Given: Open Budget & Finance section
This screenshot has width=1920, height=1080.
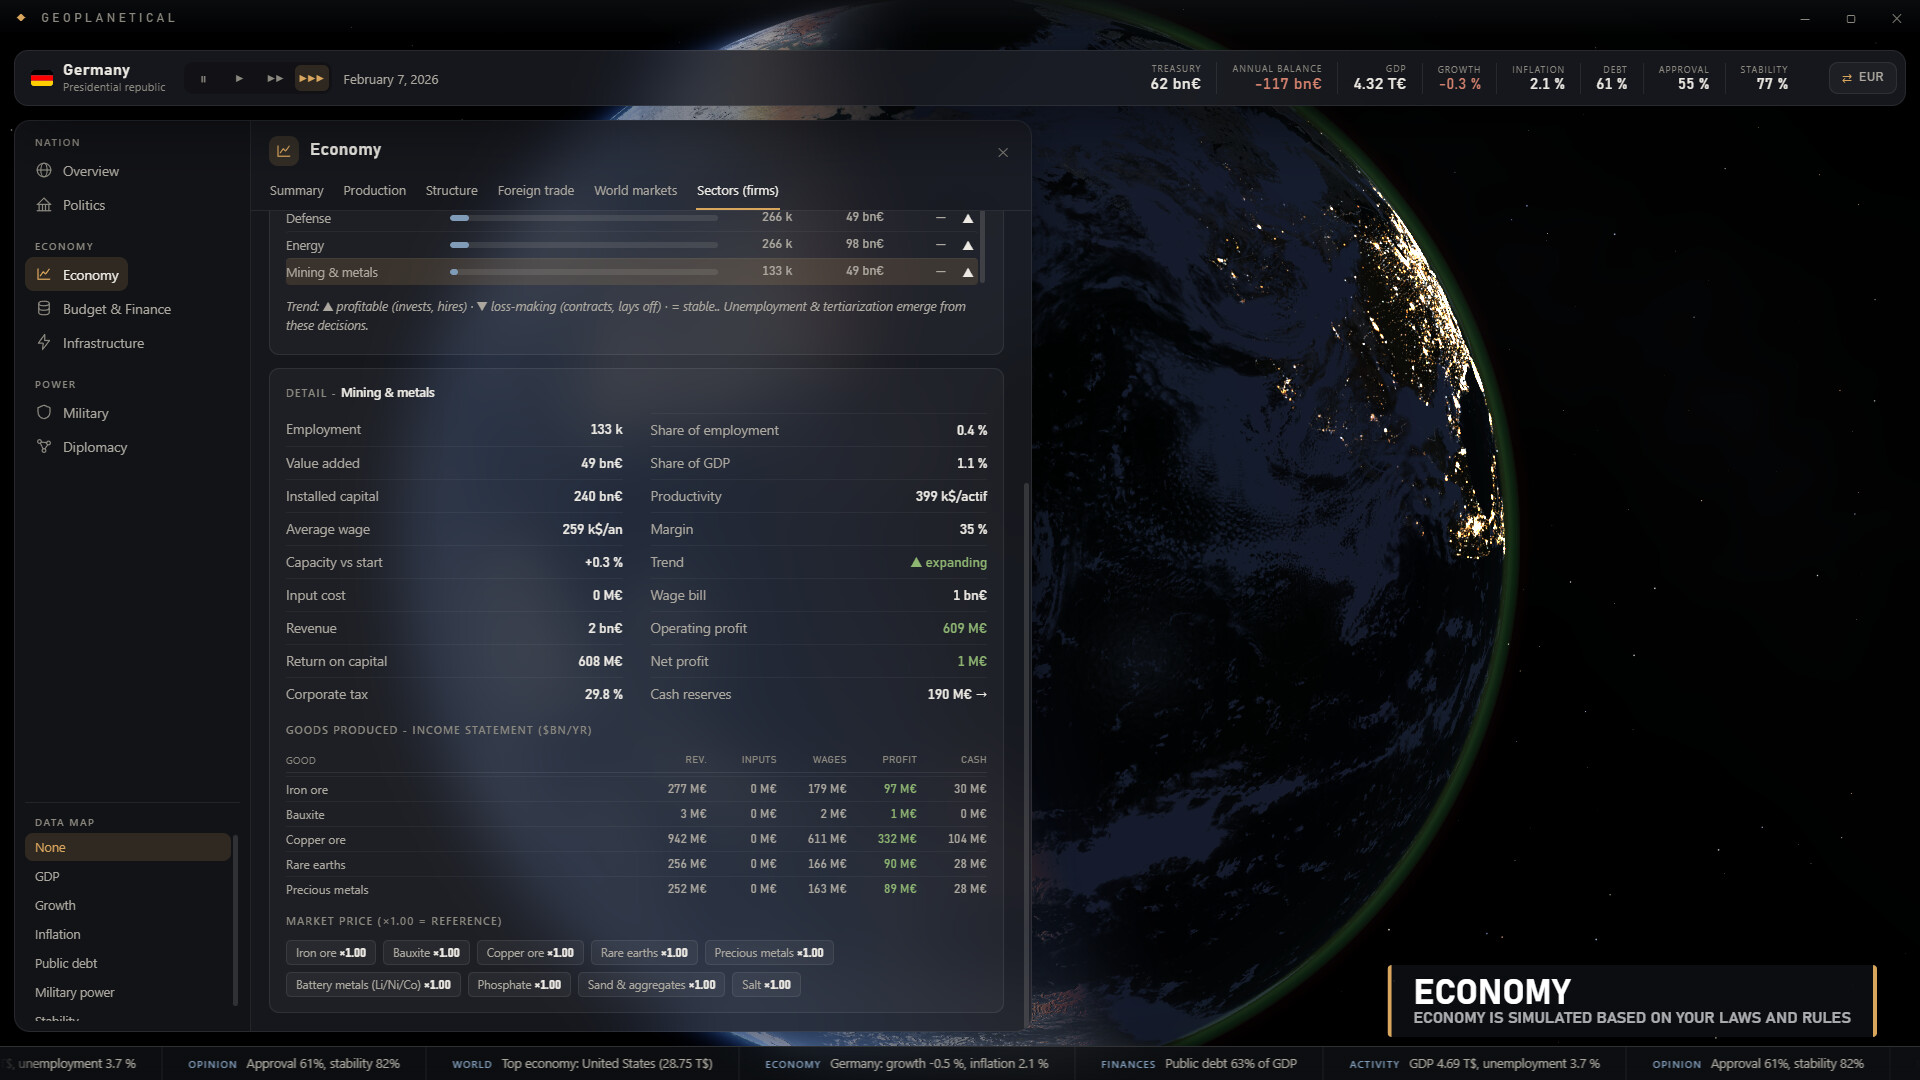Looking at the screenshot, I should [116, 309].
